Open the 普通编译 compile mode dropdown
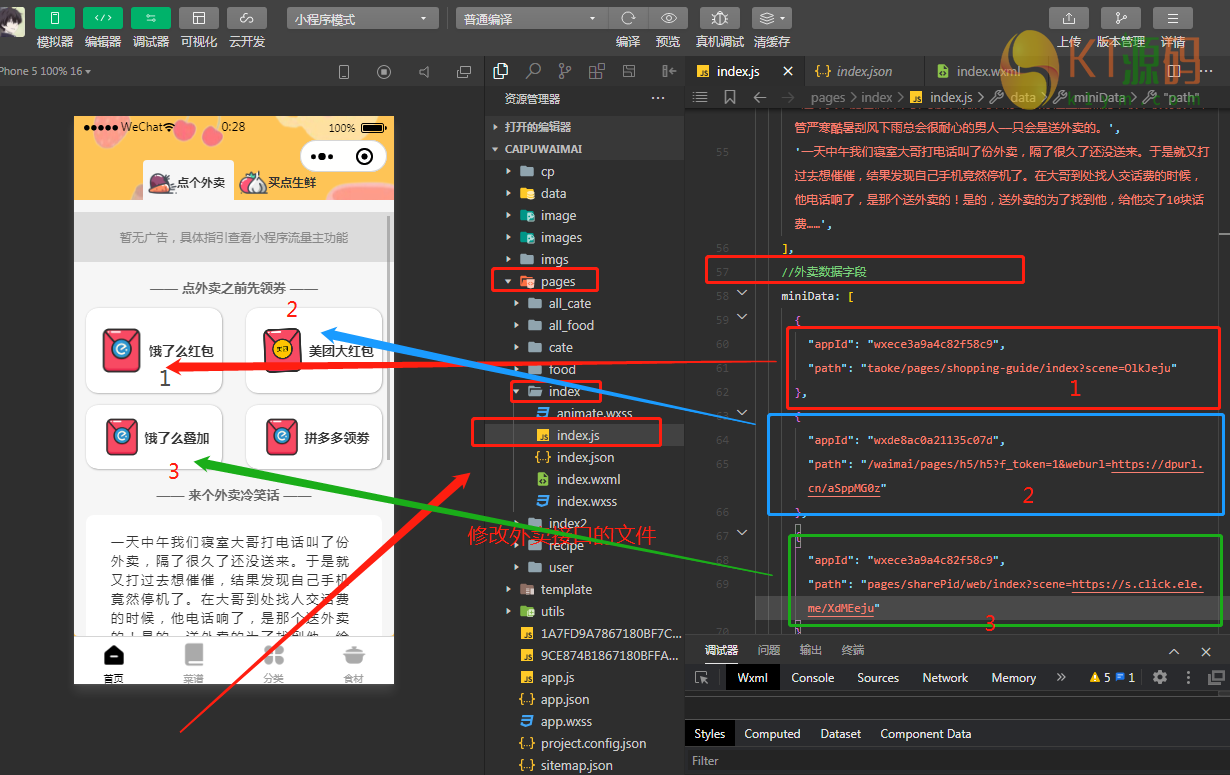The image size is (1230, 775). click(x=531, y=19)
